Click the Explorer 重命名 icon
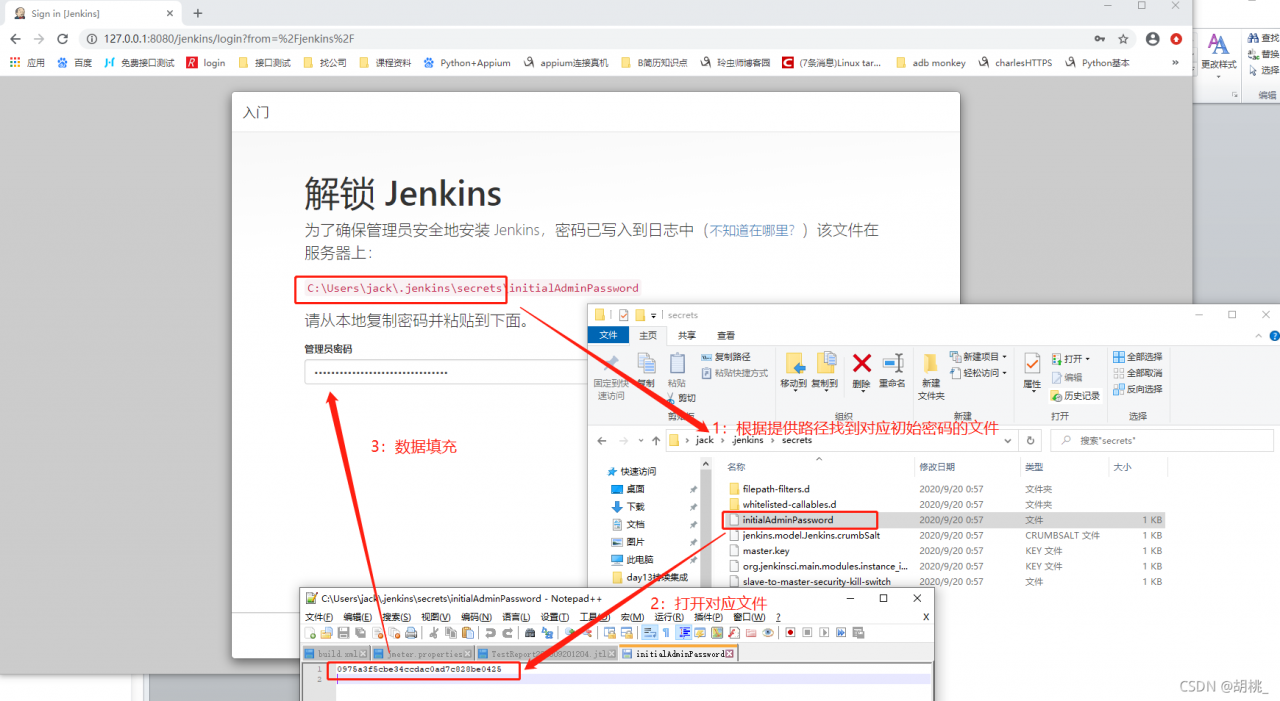1280x701 pixels. (x=892, y=363)
